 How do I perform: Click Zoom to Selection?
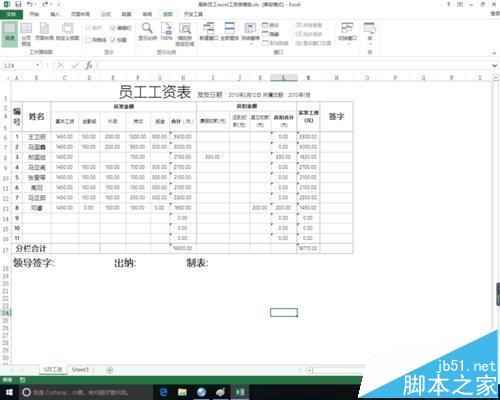coord(185,34)
